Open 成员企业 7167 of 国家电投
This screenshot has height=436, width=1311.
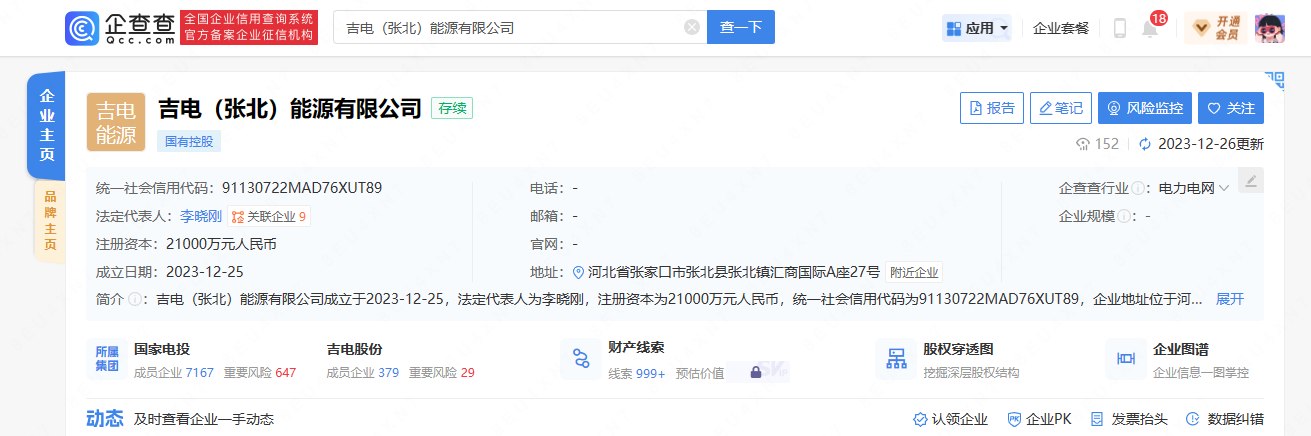tap(174, 373)
